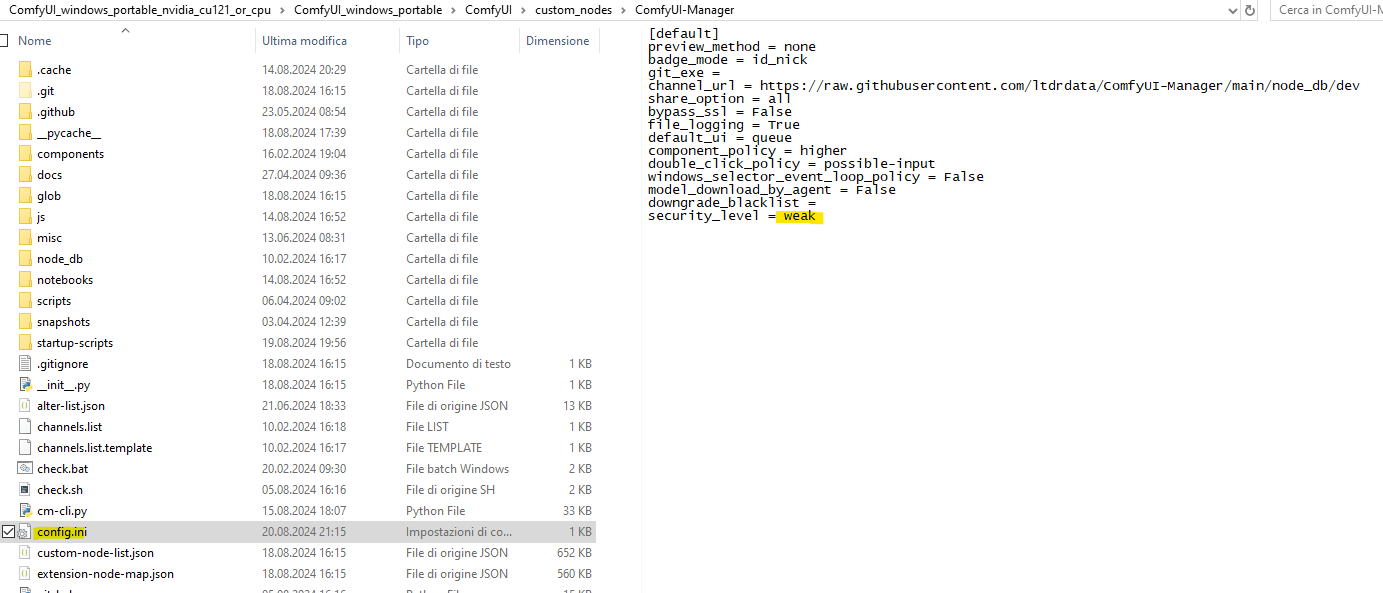Viewport: 1383px width, 593px height.
Task: Toggle the select-all checkbox in header
Action: click(3, 41)
